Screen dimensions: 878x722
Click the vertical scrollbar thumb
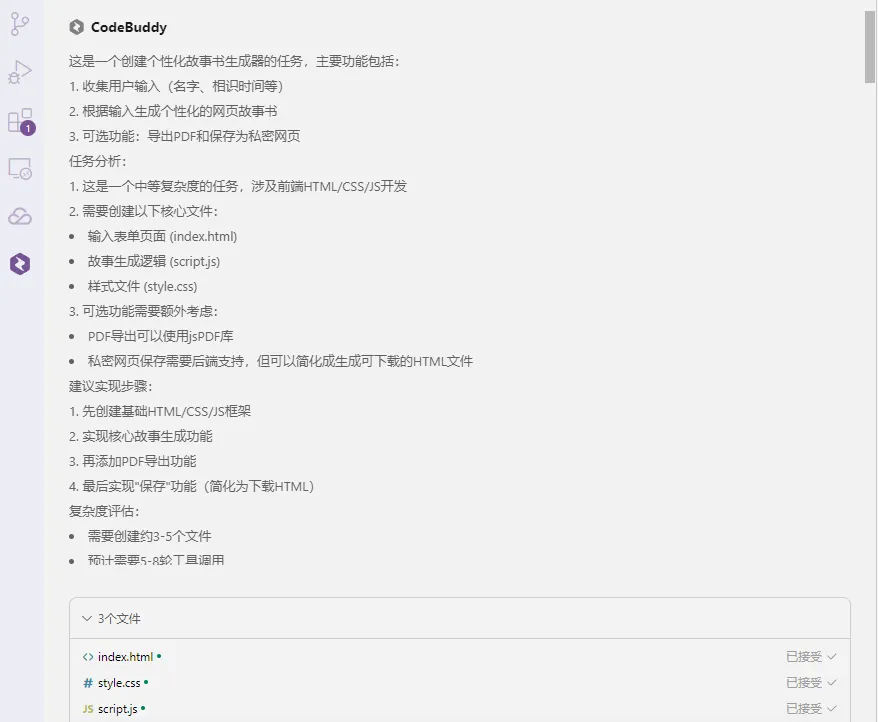[x=870, y=48]
